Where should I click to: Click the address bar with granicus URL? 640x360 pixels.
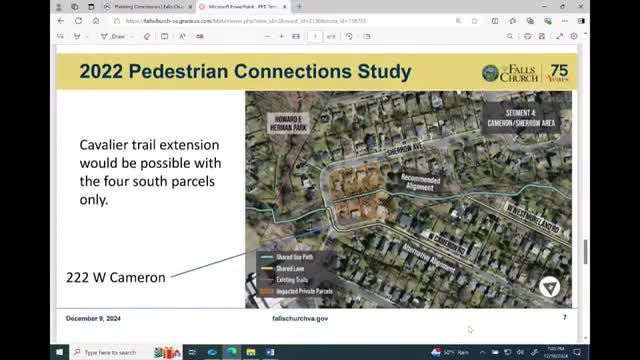282,21
